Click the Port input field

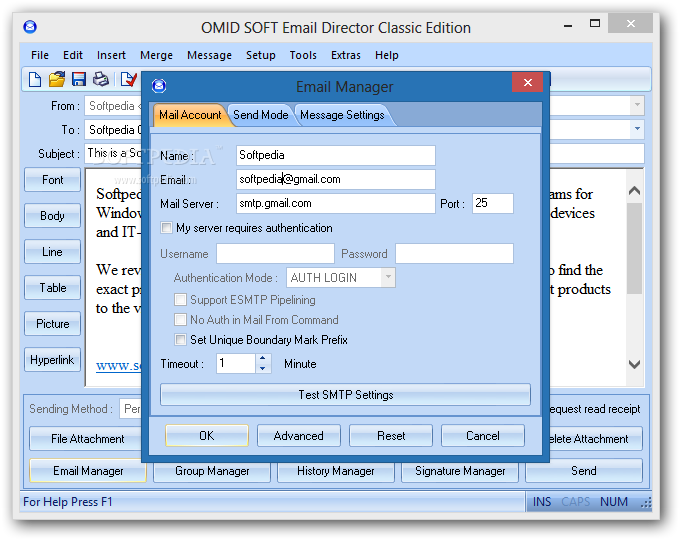(493, 203)
